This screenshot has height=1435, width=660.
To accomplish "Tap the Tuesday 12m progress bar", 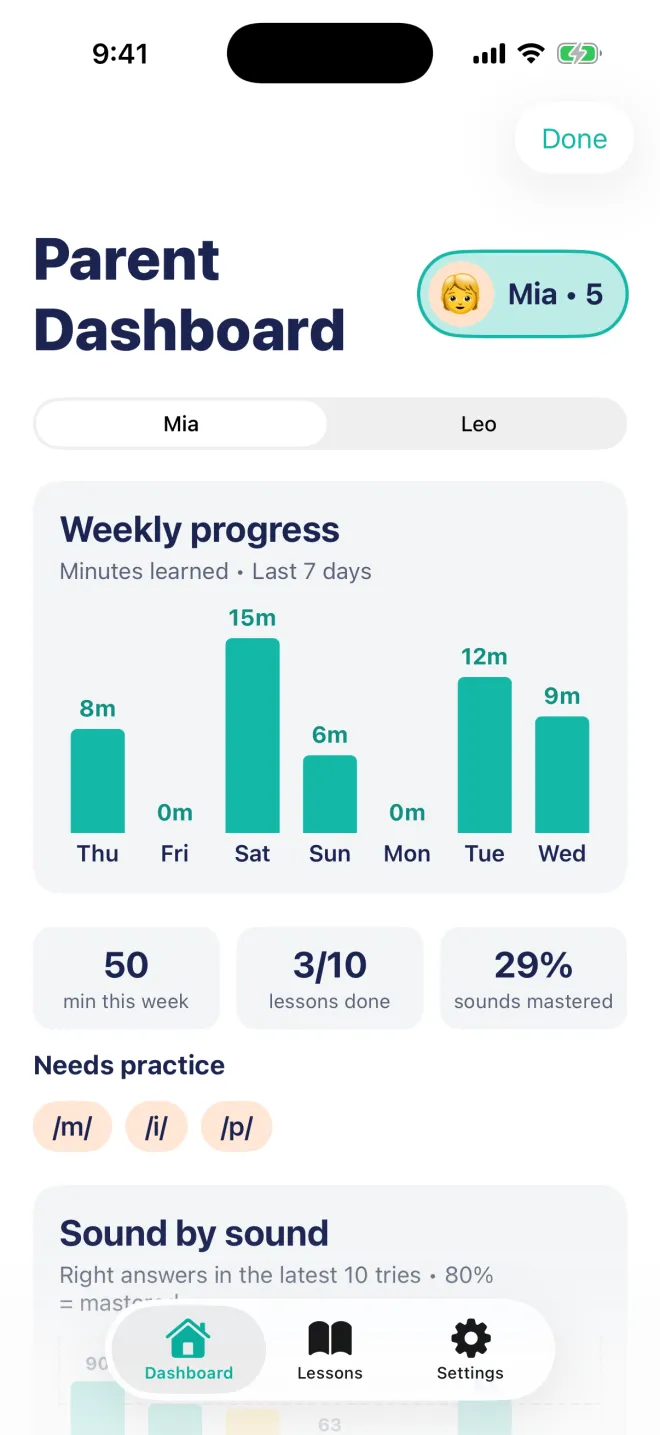I will pyautogui.click(x=485, y=755).
